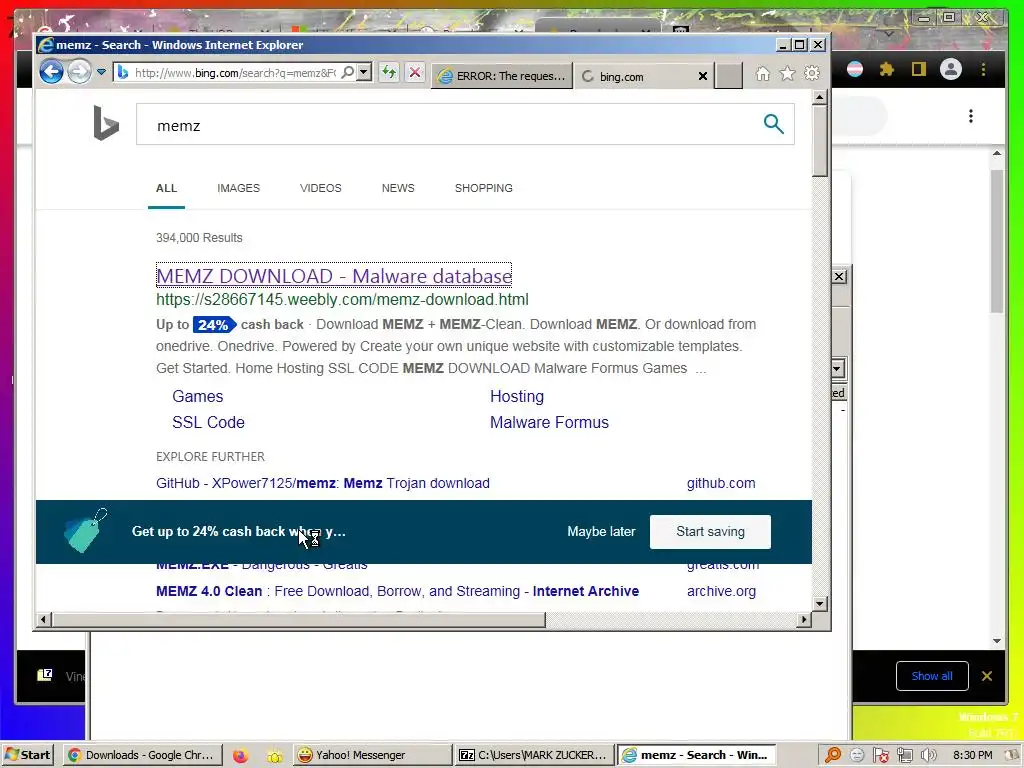The width and height of the screenshot is (1024, 768).
Task: Click the network tray icon
Action: (x=904, y=756)
